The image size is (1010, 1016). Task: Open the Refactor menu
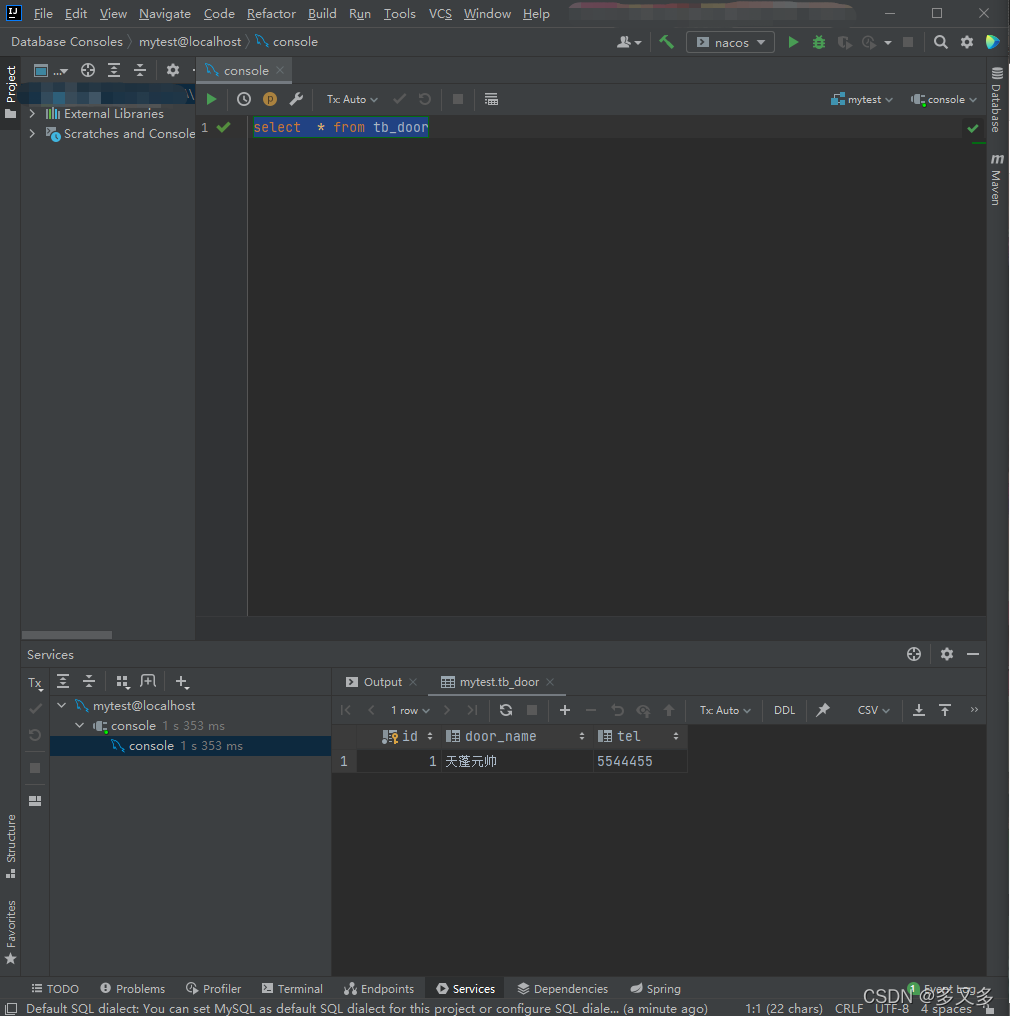pyautogui.click(x=271, y=14)
